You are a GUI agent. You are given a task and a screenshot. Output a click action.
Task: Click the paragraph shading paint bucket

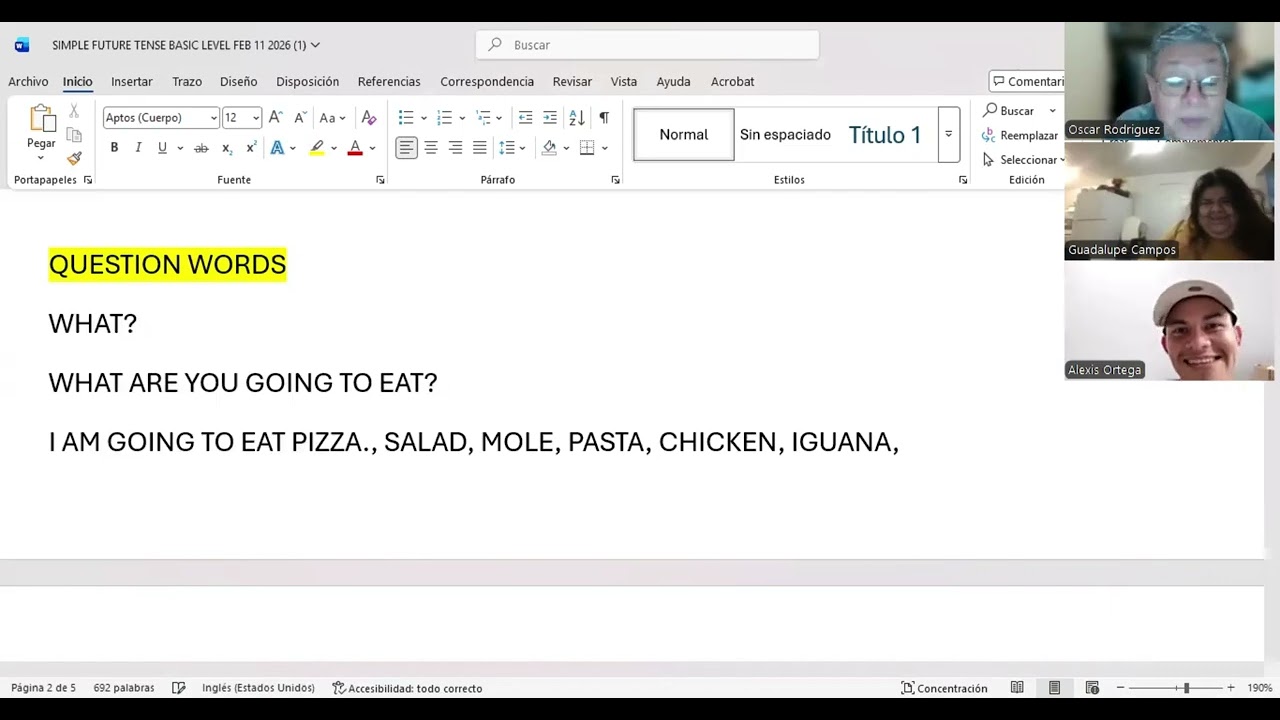(549, 148)
